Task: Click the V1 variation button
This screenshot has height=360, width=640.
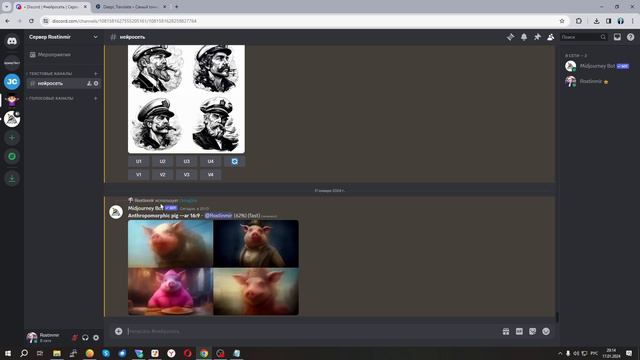Action: point(139,175)
